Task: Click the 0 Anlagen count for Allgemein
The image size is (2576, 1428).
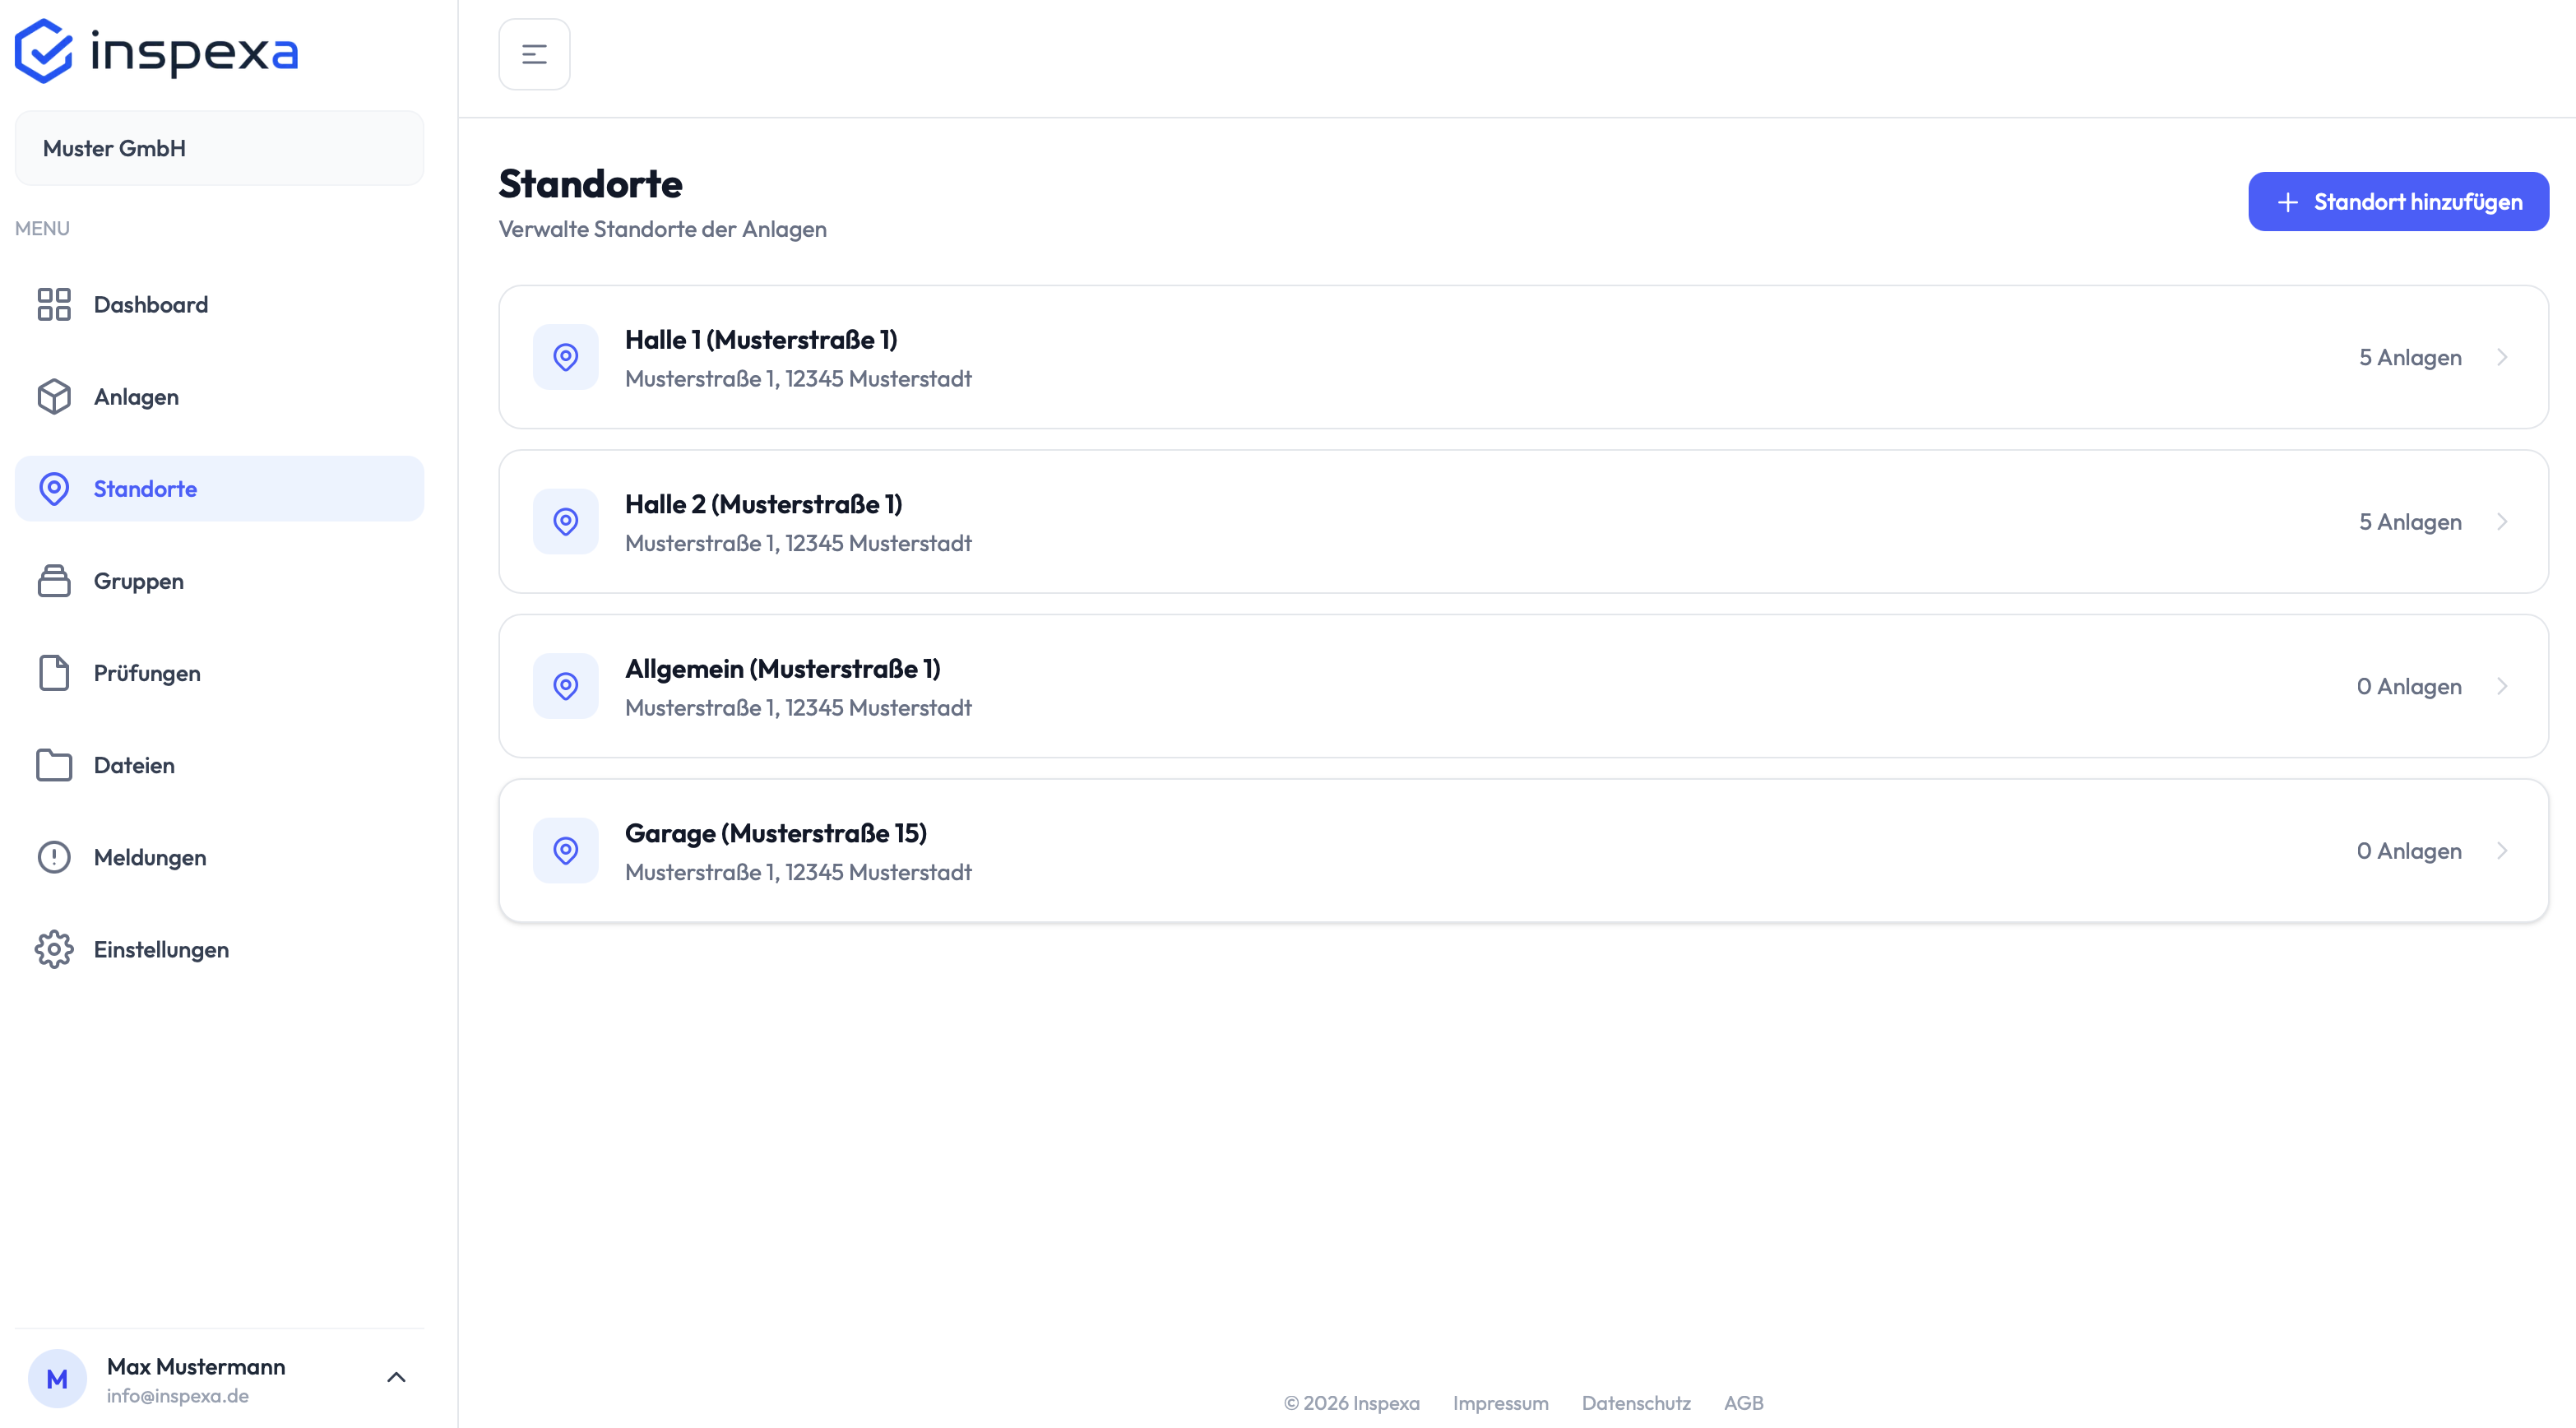Action: click(2409, 686)
